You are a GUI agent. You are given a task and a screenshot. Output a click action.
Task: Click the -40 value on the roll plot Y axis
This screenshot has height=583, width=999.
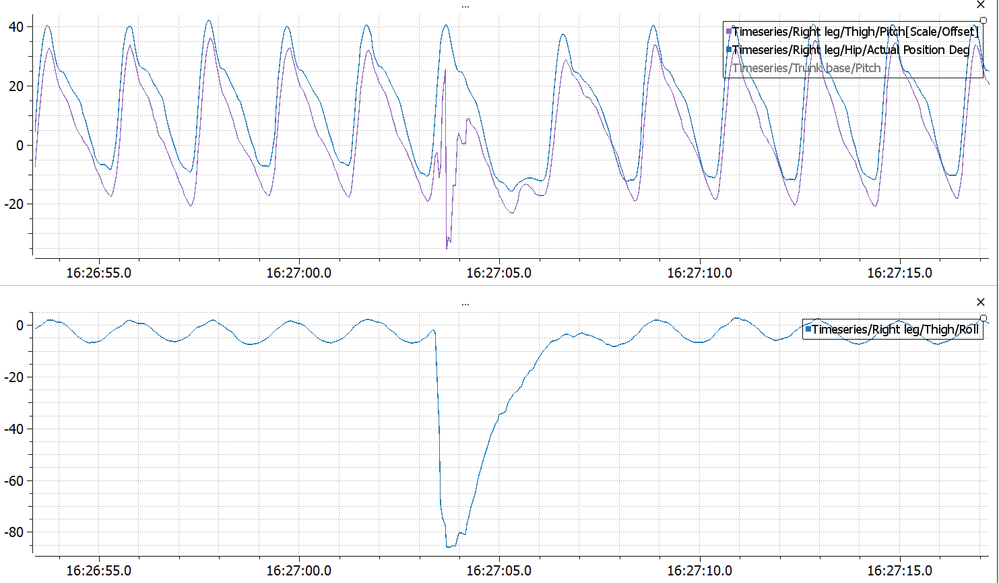point(13,429)
